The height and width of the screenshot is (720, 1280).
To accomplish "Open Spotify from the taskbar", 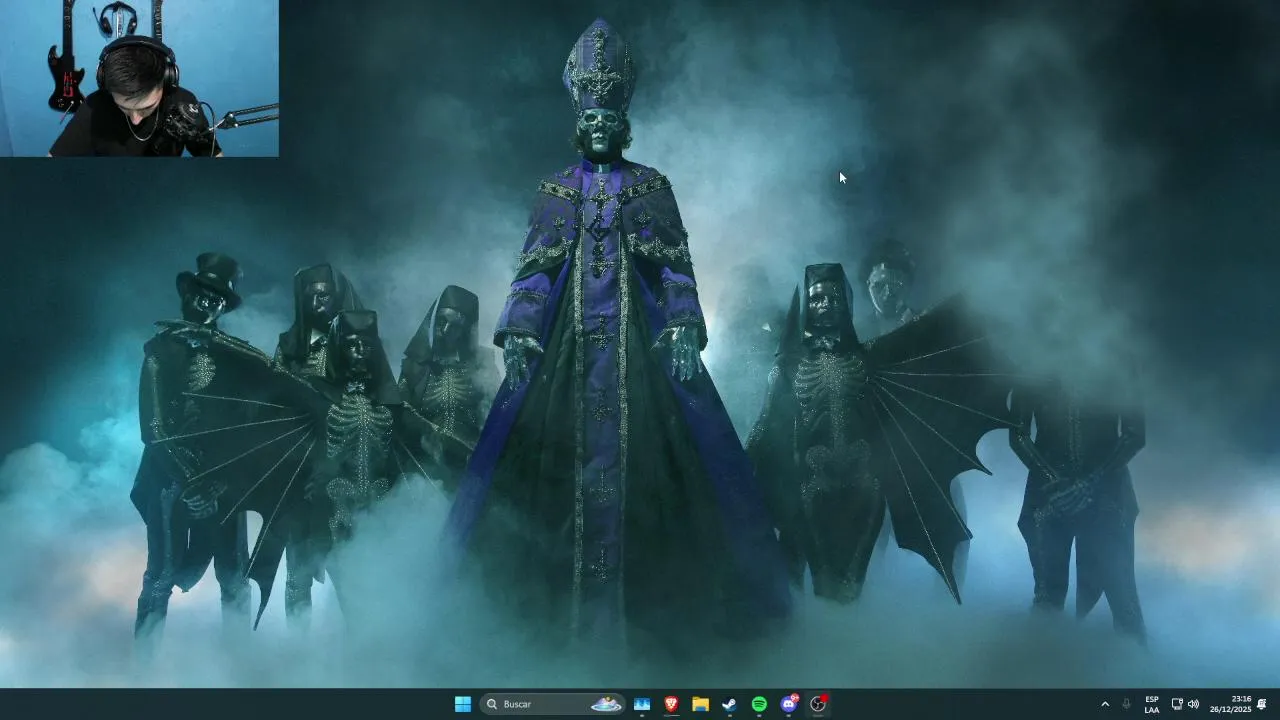I will click(759, 704).
